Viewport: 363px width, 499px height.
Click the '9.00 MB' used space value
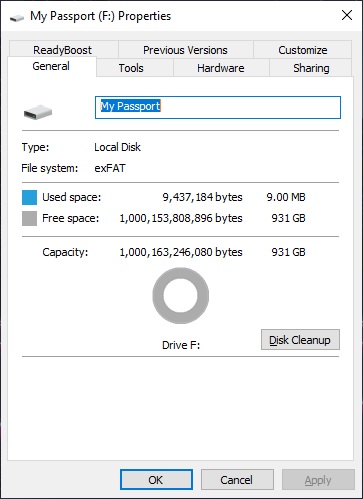click(x=286, y=197)
